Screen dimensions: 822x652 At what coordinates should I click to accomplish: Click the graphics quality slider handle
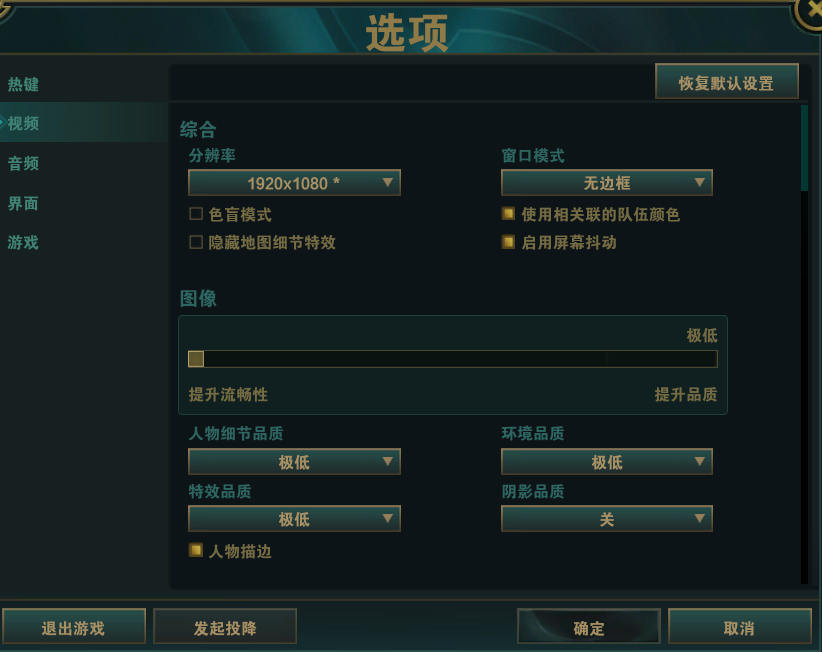[196, 359]
